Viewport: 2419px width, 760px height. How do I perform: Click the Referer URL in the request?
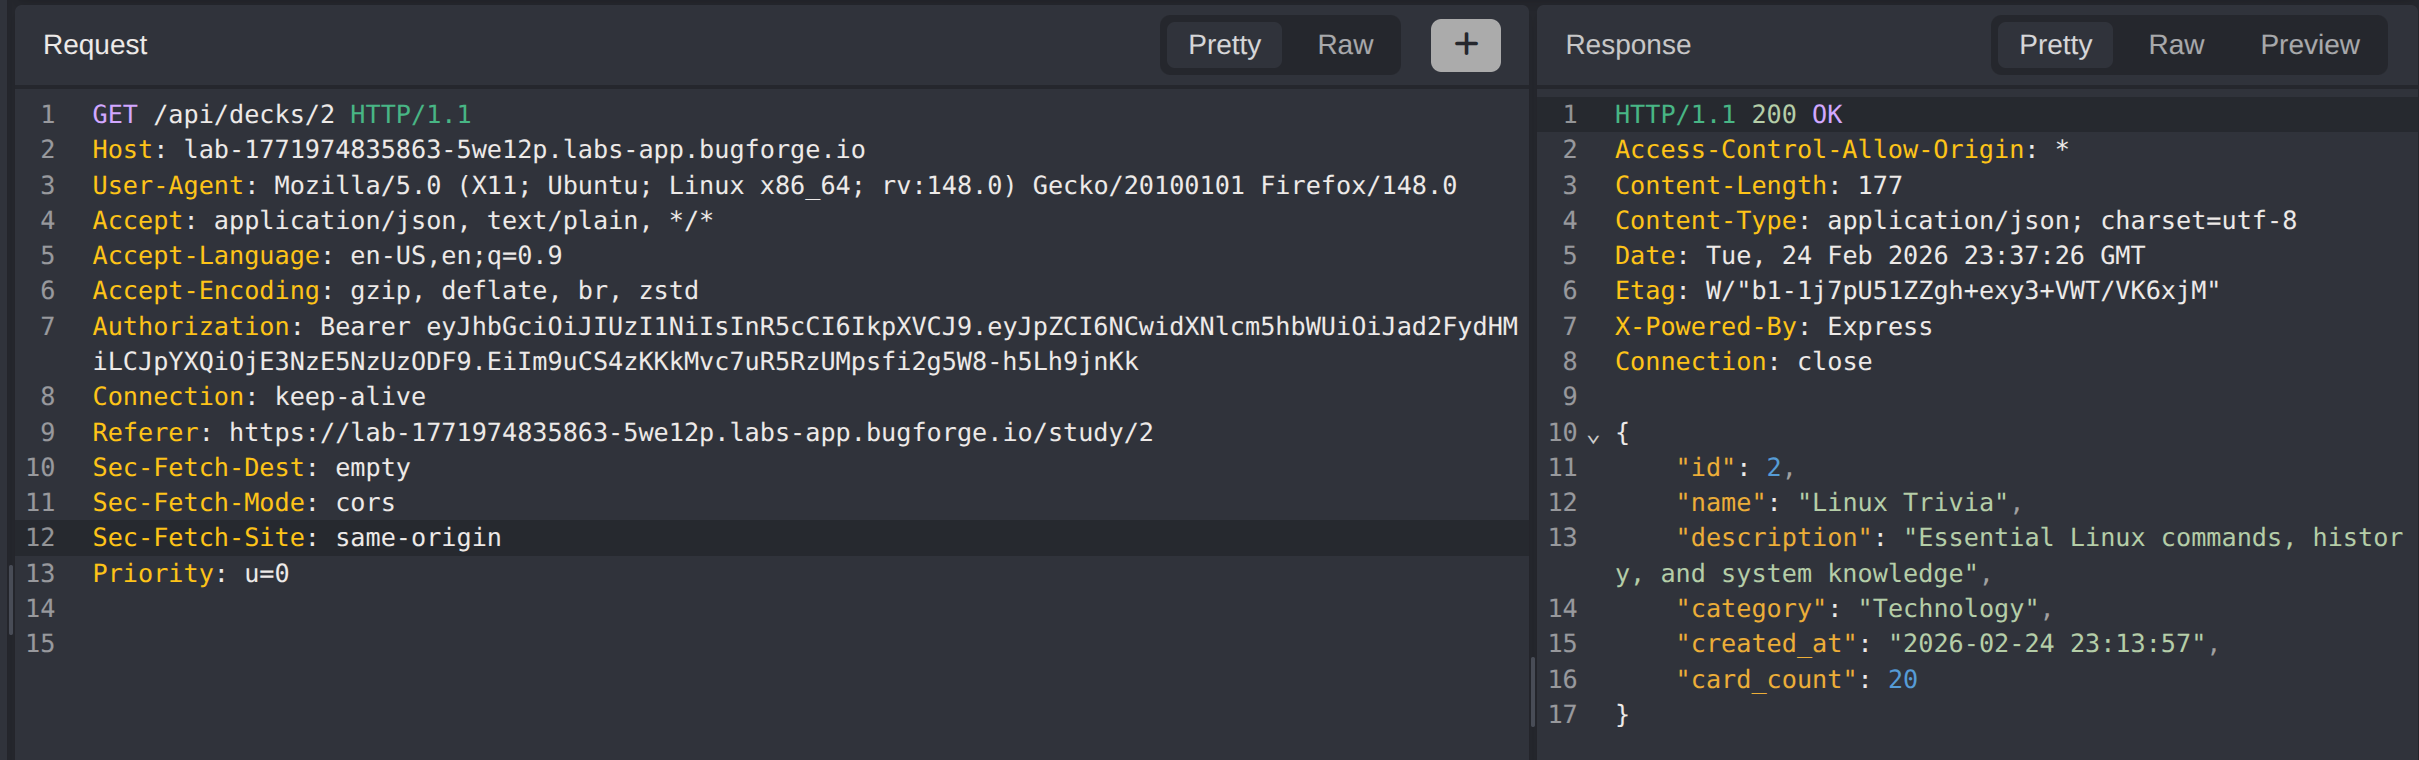[690, 432]
